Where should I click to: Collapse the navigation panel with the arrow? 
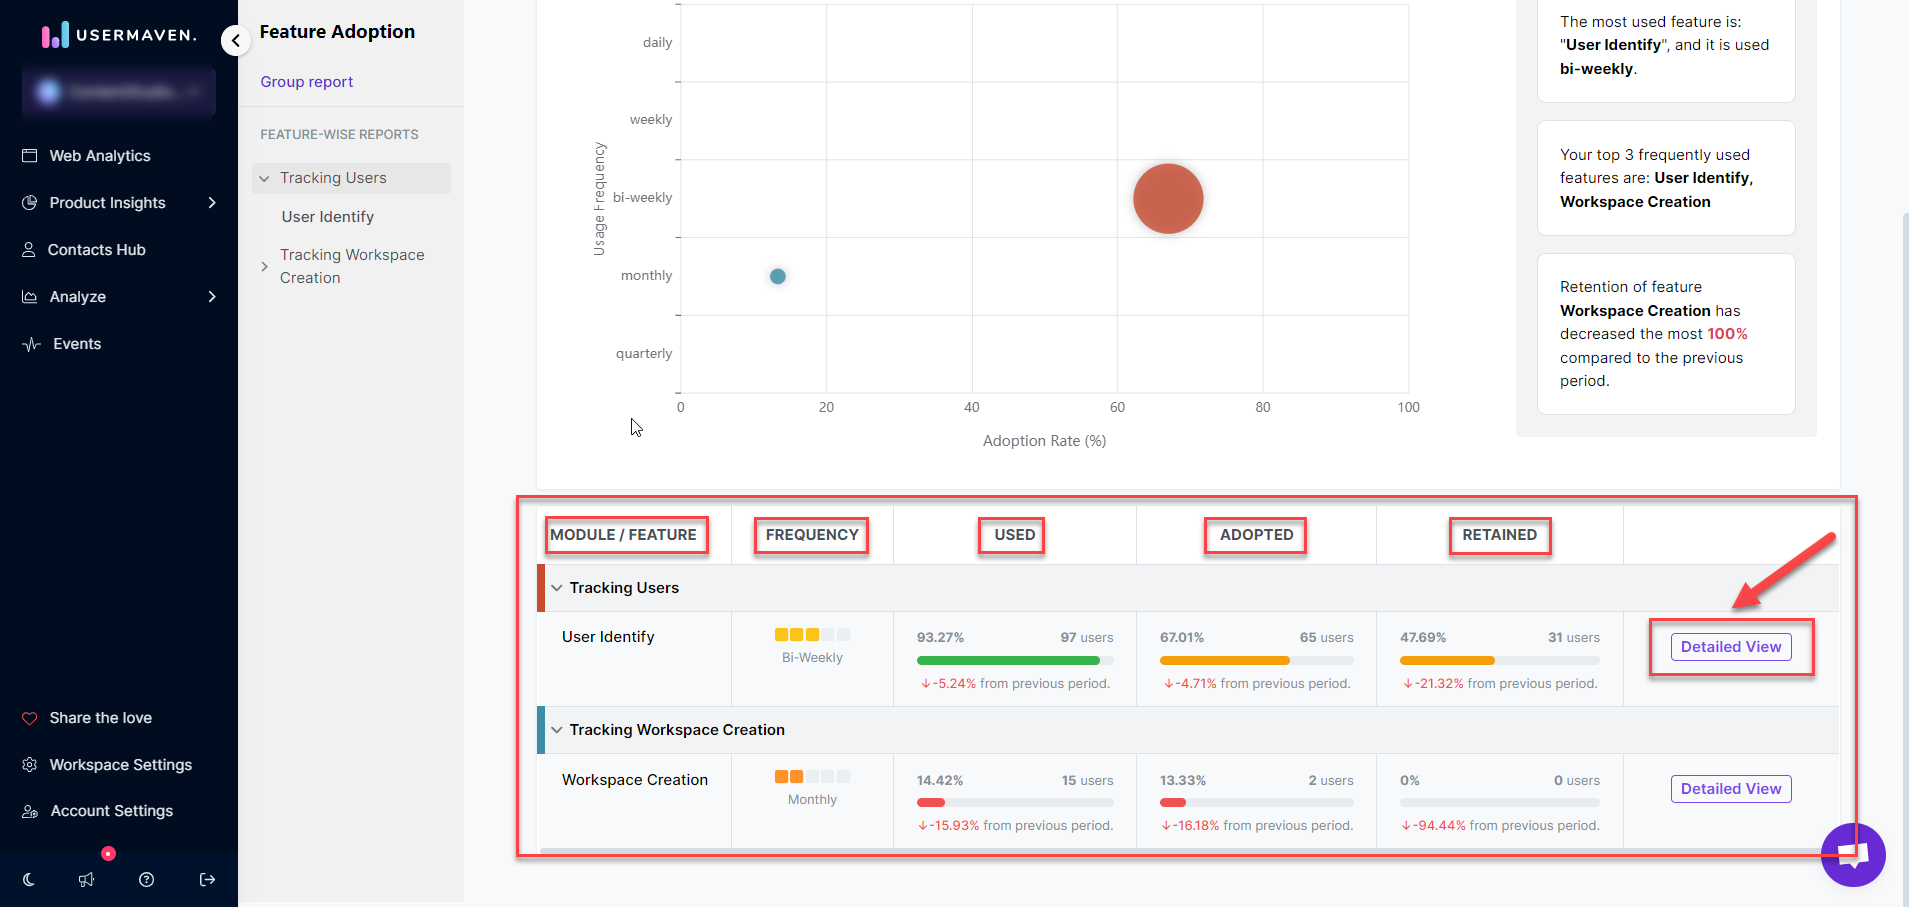tap(236, 40)
